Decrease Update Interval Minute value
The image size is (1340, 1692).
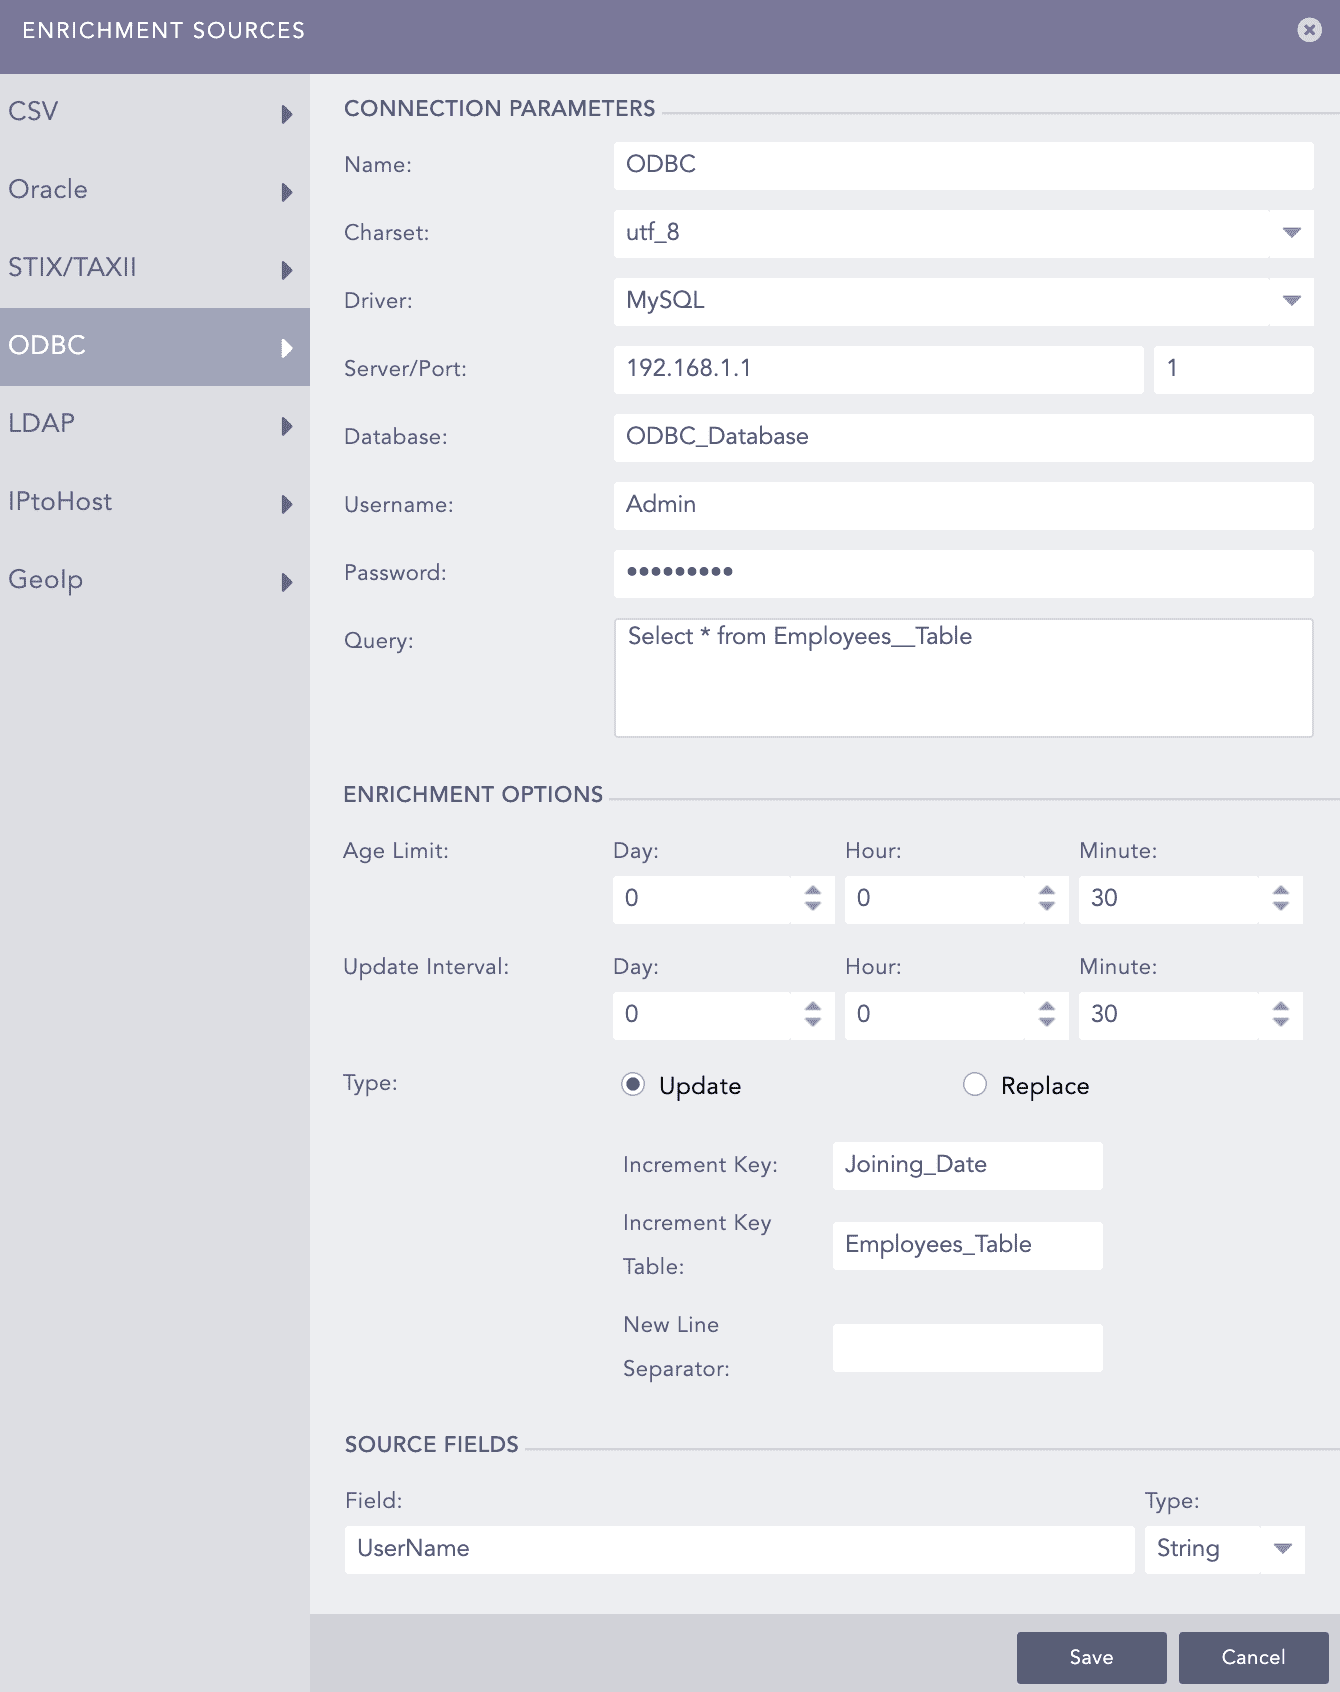[x=1281, y=1022]
